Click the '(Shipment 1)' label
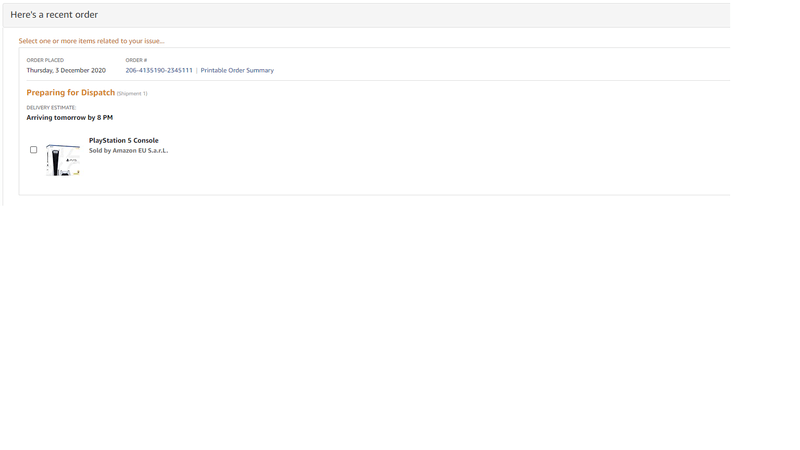This screenshot has width=800, height=450. pos(132,93)
